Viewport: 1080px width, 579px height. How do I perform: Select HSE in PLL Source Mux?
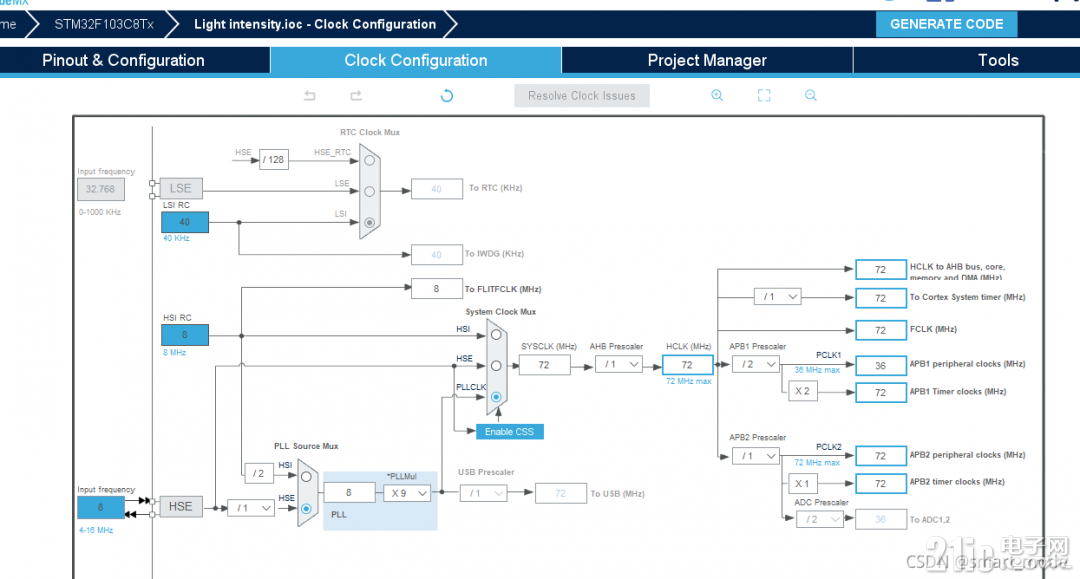pyautogui.click(x=307, y=508)
